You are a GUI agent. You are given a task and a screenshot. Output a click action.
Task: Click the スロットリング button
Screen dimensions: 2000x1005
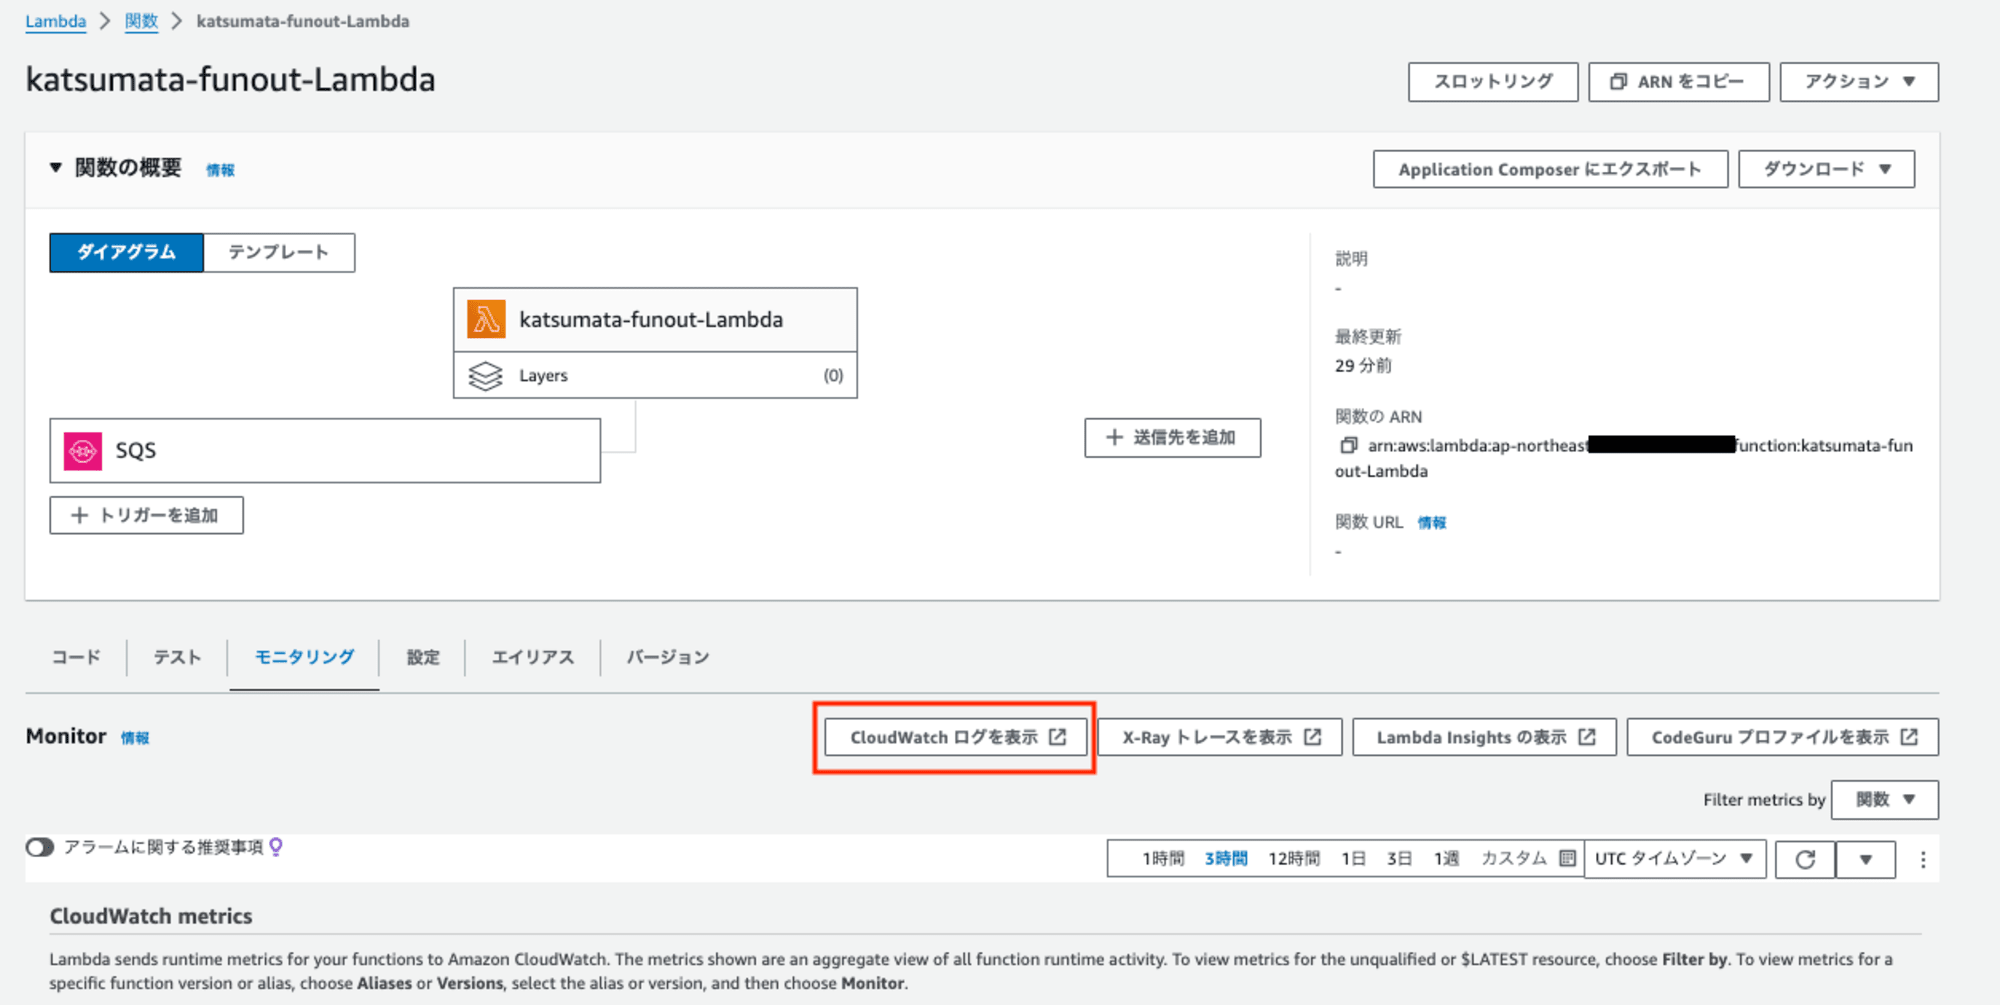click(1493, 82)
